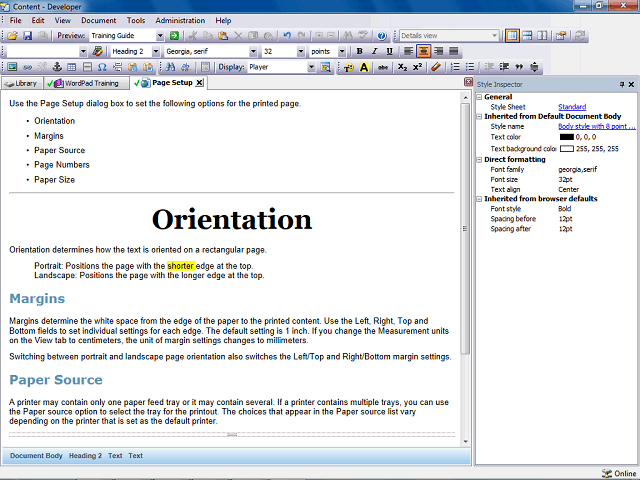Save the document with the floppy disk icon
The width and height of the screenshot is (640, 480).
pyautogui.click(x=27, y=36)
